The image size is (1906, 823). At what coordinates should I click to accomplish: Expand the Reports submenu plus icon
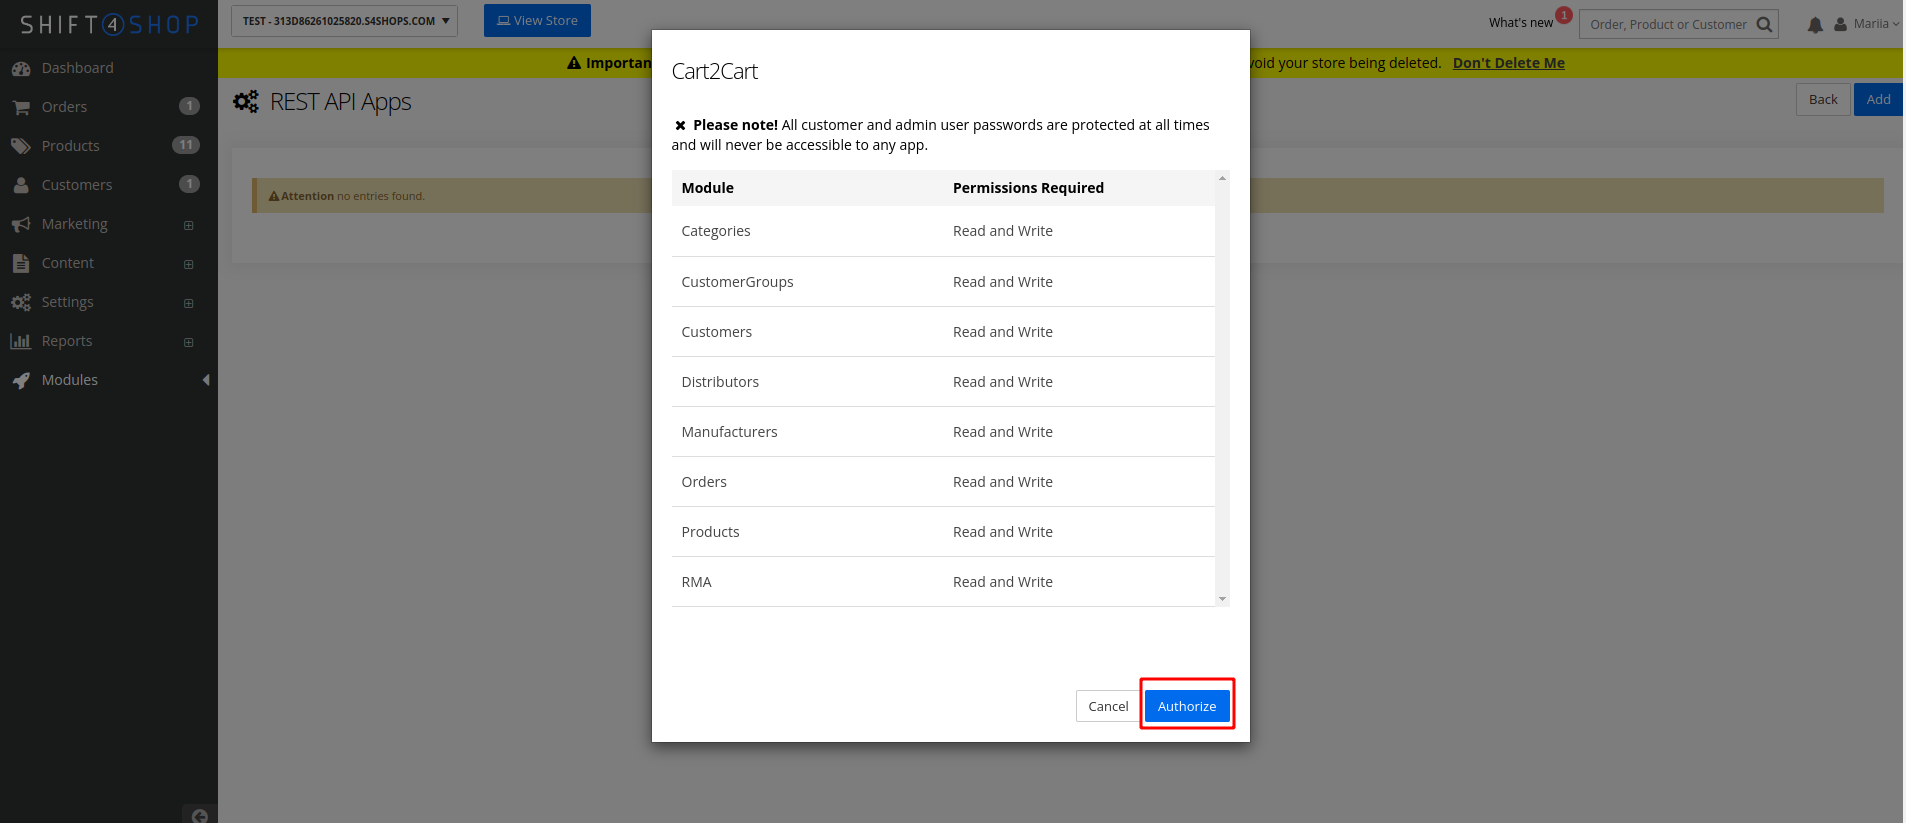pyautogui.click(x=188, y=342)
